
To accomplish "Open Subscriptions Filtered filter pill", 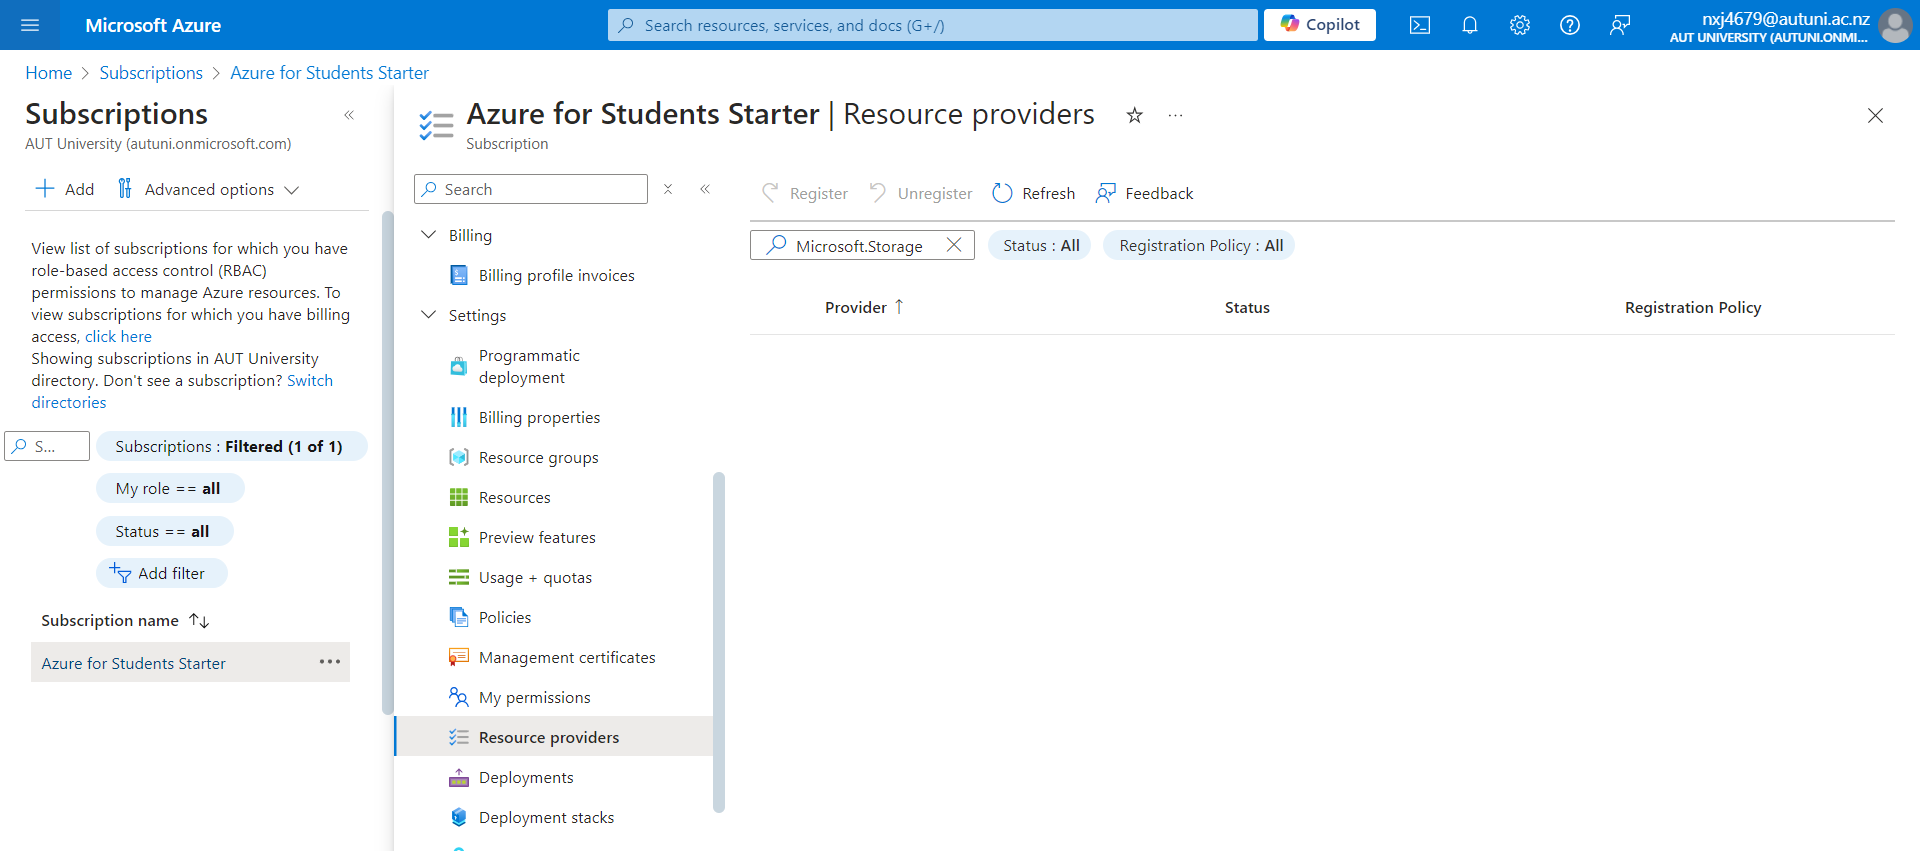I will [x=232, y=446].
